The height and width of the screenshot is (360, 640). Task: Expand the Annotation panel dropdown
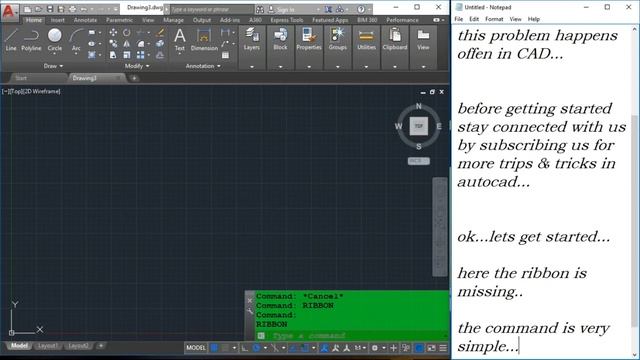tap(203, 66)
